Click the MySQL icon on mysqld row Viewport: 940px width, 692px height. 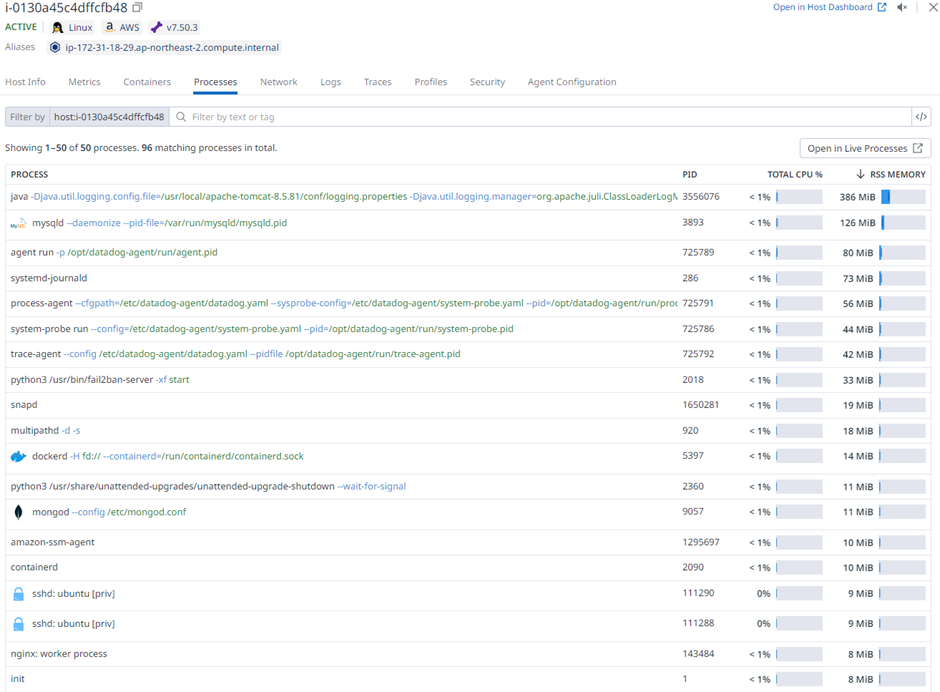coord(19,223)
